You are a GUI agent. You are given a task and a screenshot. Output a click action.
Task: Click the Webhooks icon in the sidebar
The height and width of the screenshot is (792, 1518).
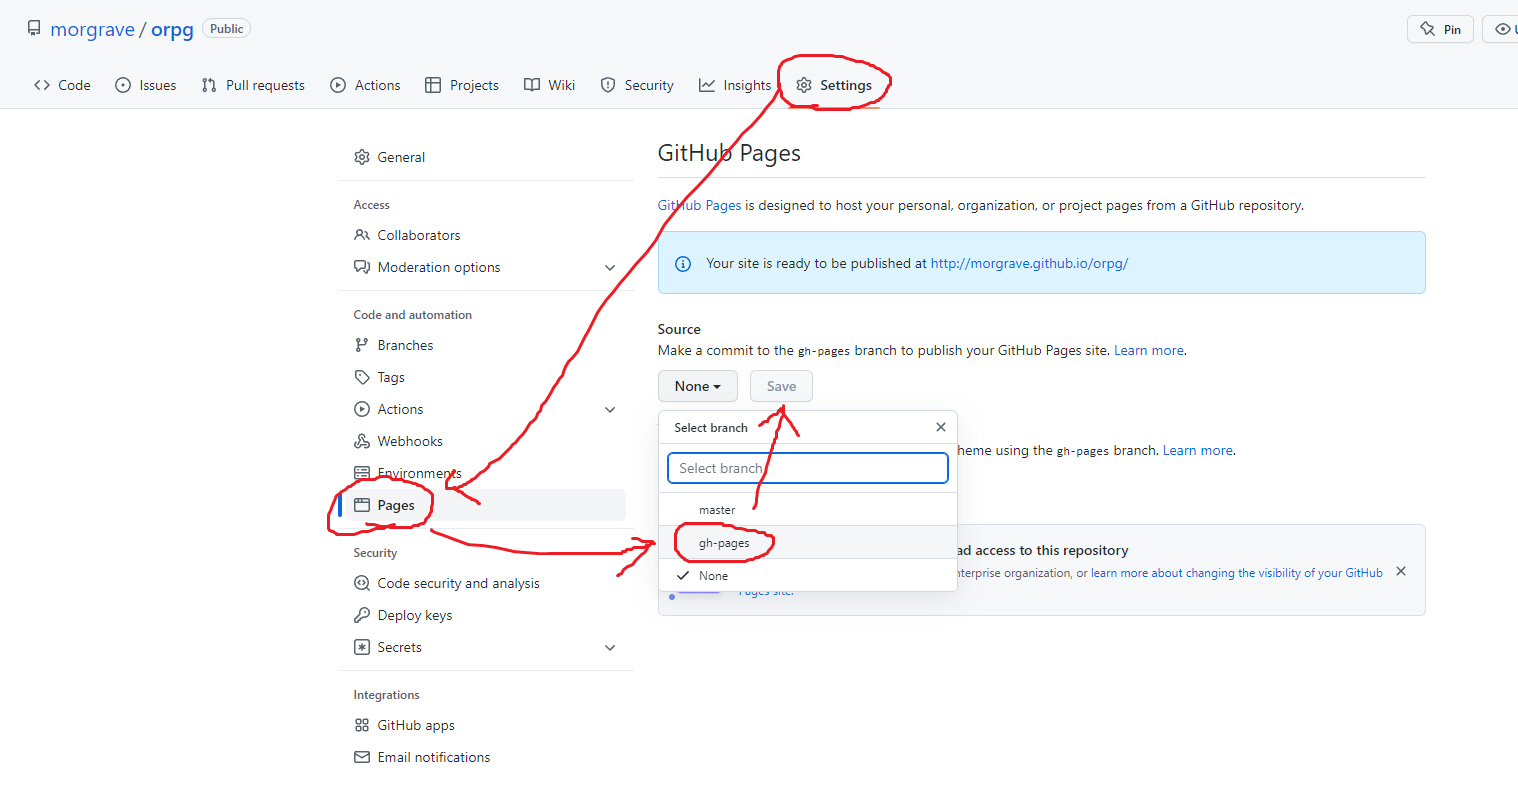pos(362,441)
